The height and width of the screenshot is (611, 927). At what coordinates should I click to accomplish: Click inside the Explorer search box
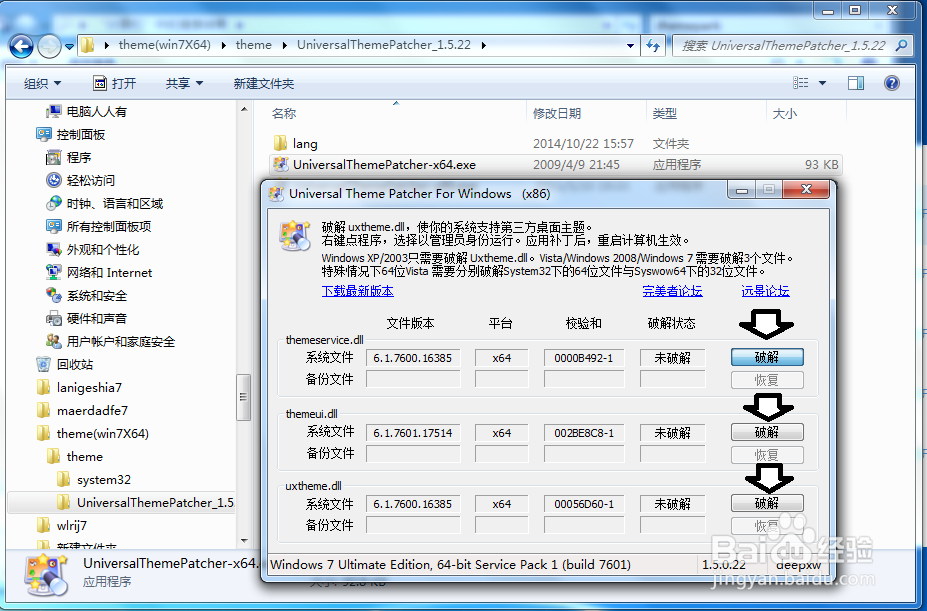pos(790,46)
